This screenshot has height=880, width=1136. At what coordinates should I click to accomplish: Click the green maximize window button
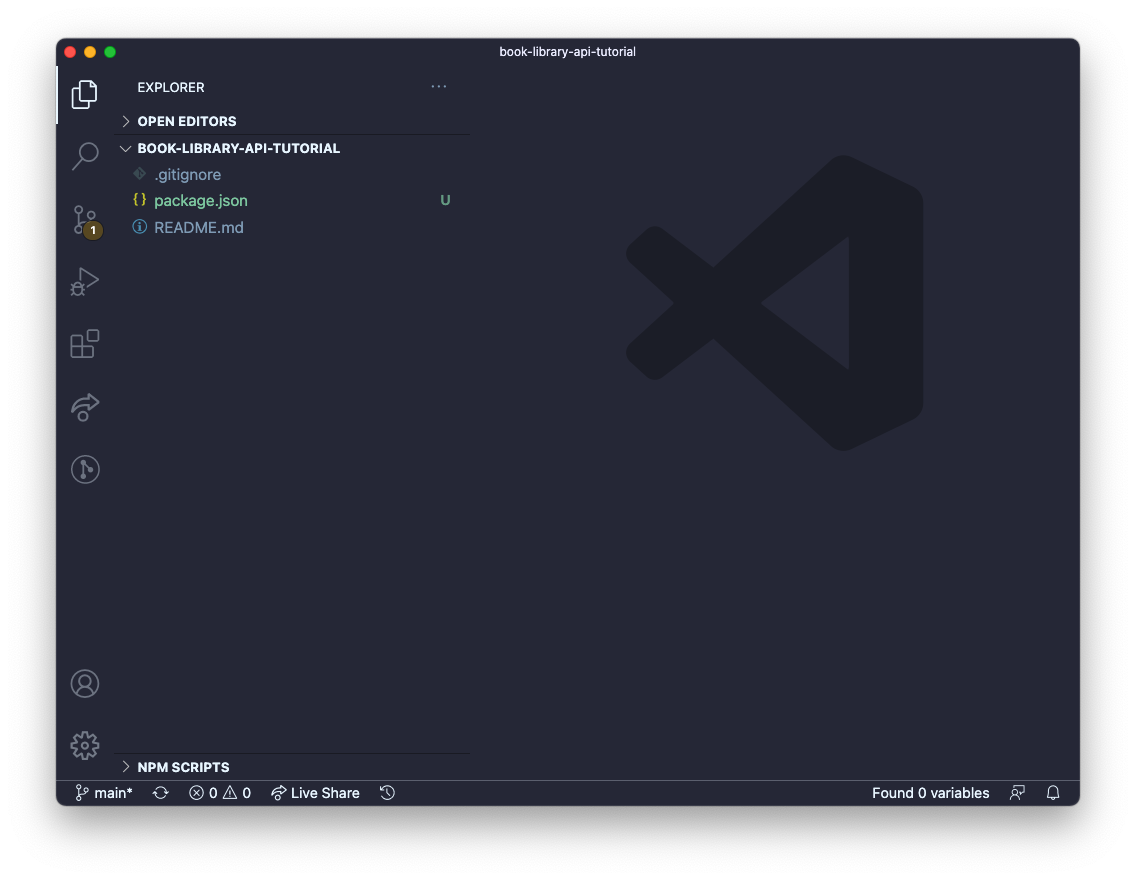point(110,52)
